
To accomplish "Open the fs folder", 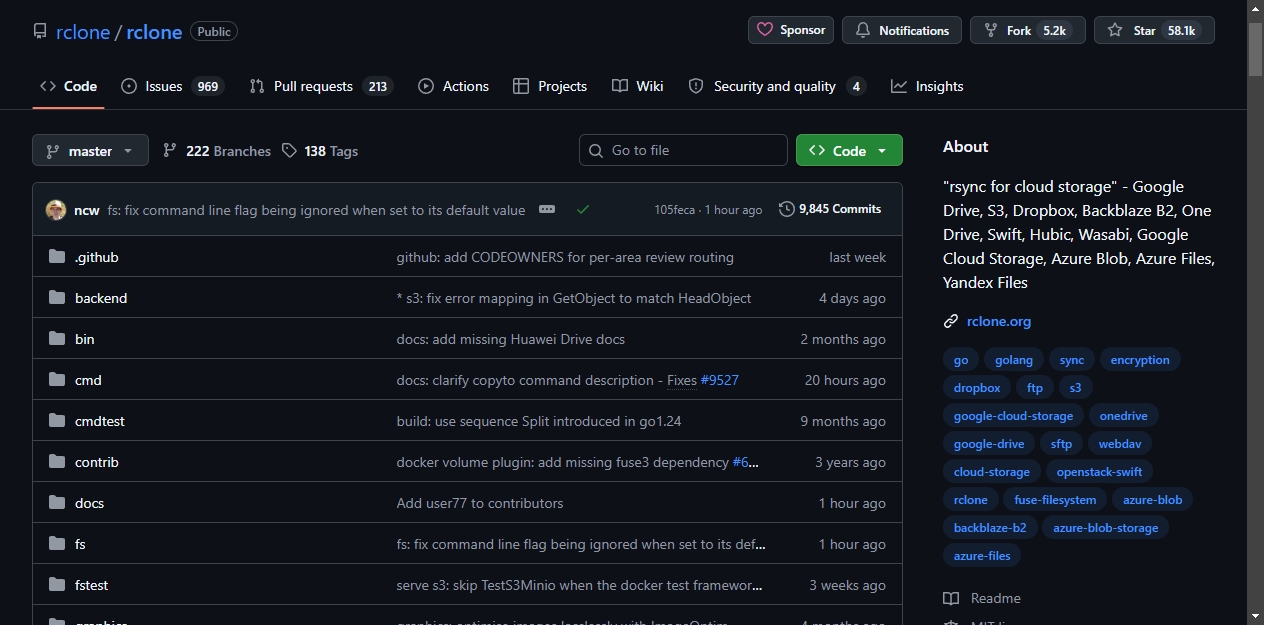I will coord(80,544).
